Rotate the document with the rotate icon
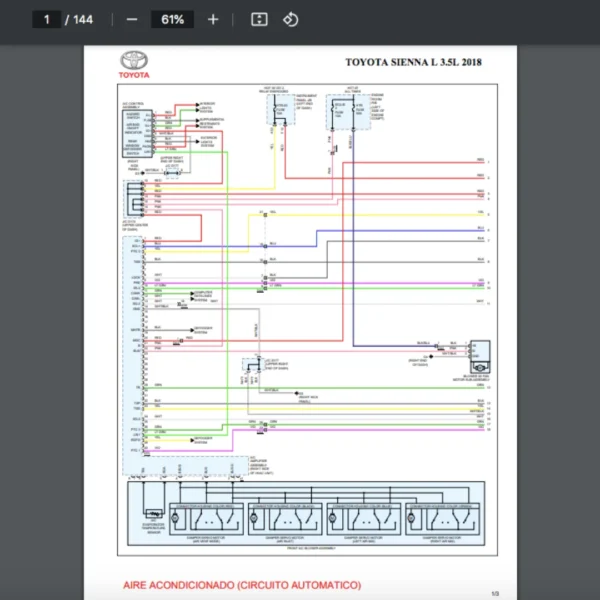600x600 pixels. [x=290, y=20]
